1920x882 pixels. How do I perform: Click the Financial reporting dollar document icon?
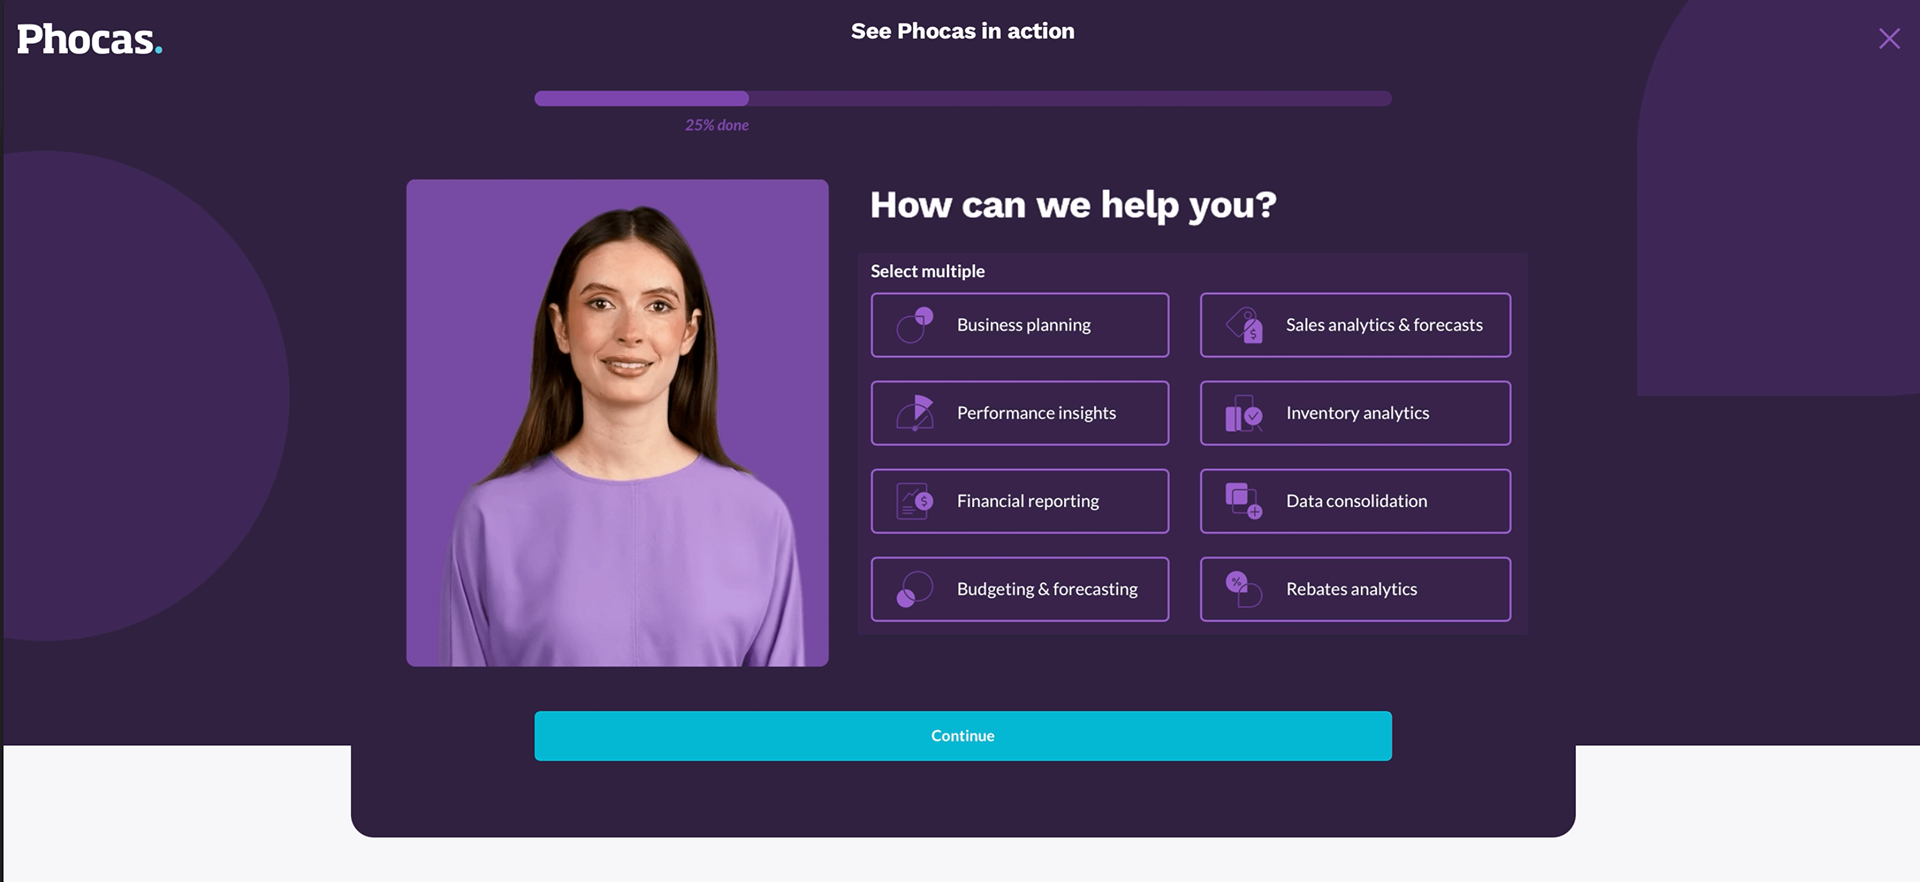[914, 501]
